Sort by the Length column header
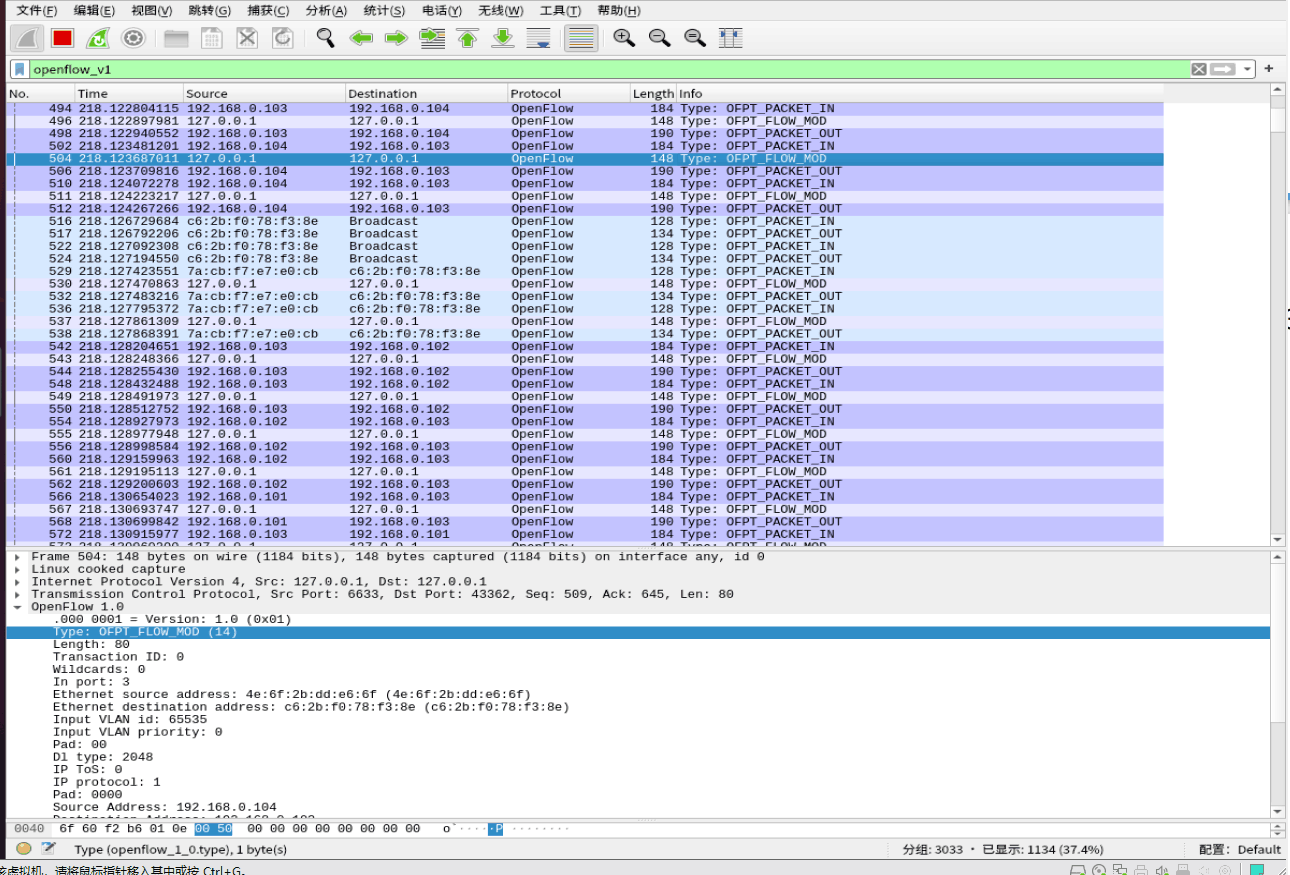The image size is (1290, 875). [653, 94]
